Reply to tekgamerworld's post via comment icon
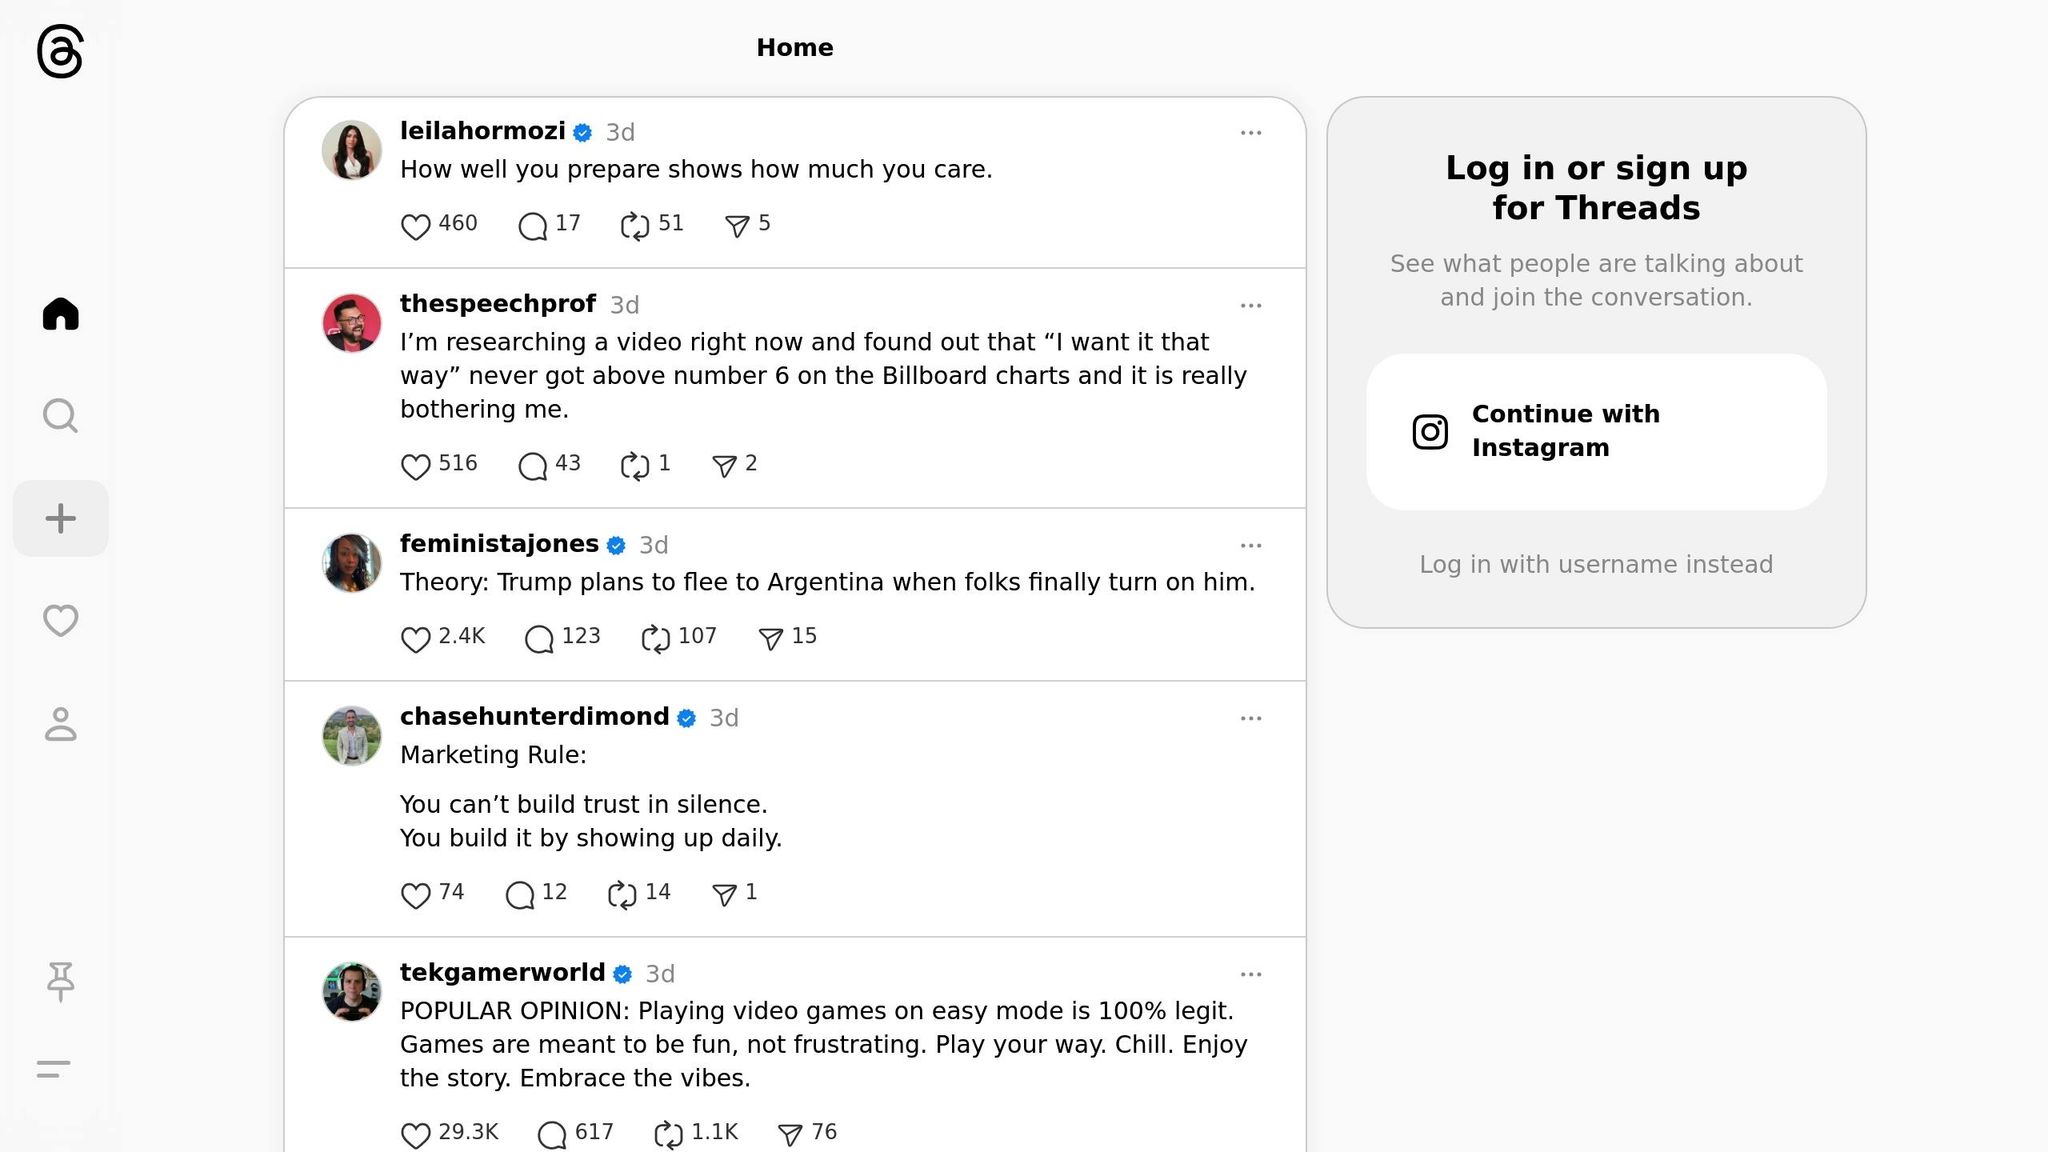Viewport: 2048px width, 1152px height. (551, 1134)
